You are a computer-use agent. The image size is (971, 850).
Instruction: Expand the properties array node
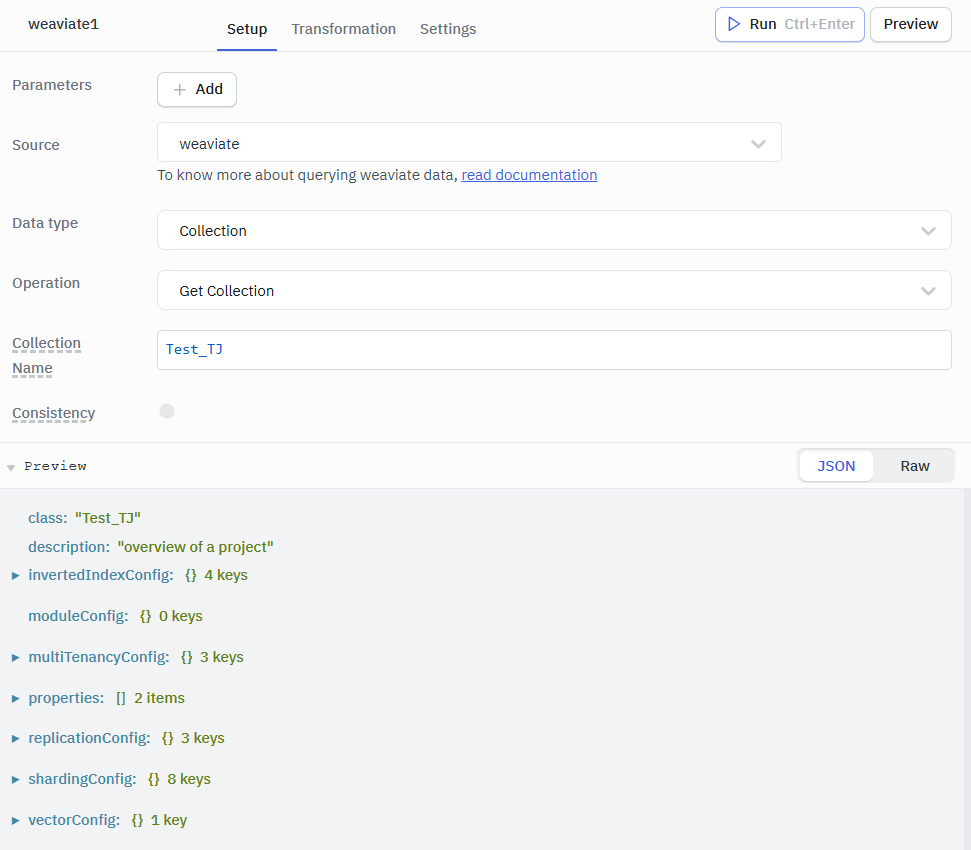coord(15,698)
